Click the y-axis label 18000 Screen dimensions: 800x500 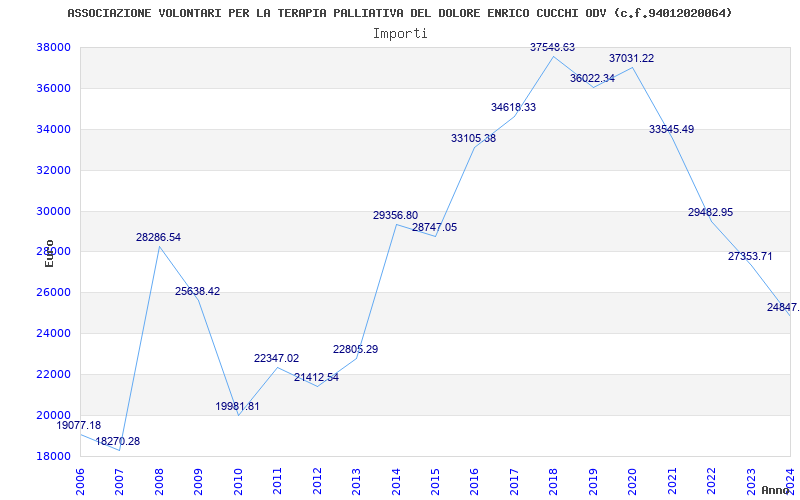click(x=53, y=456)
